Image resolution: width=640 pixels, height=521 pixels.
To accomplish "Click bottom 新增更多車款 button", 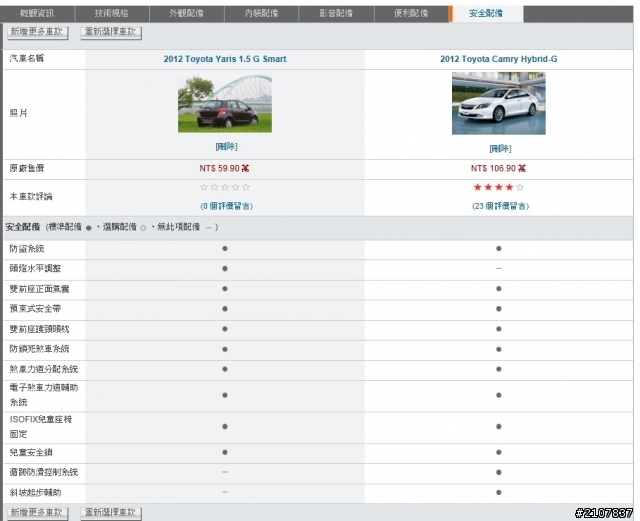I will point(38,512).
